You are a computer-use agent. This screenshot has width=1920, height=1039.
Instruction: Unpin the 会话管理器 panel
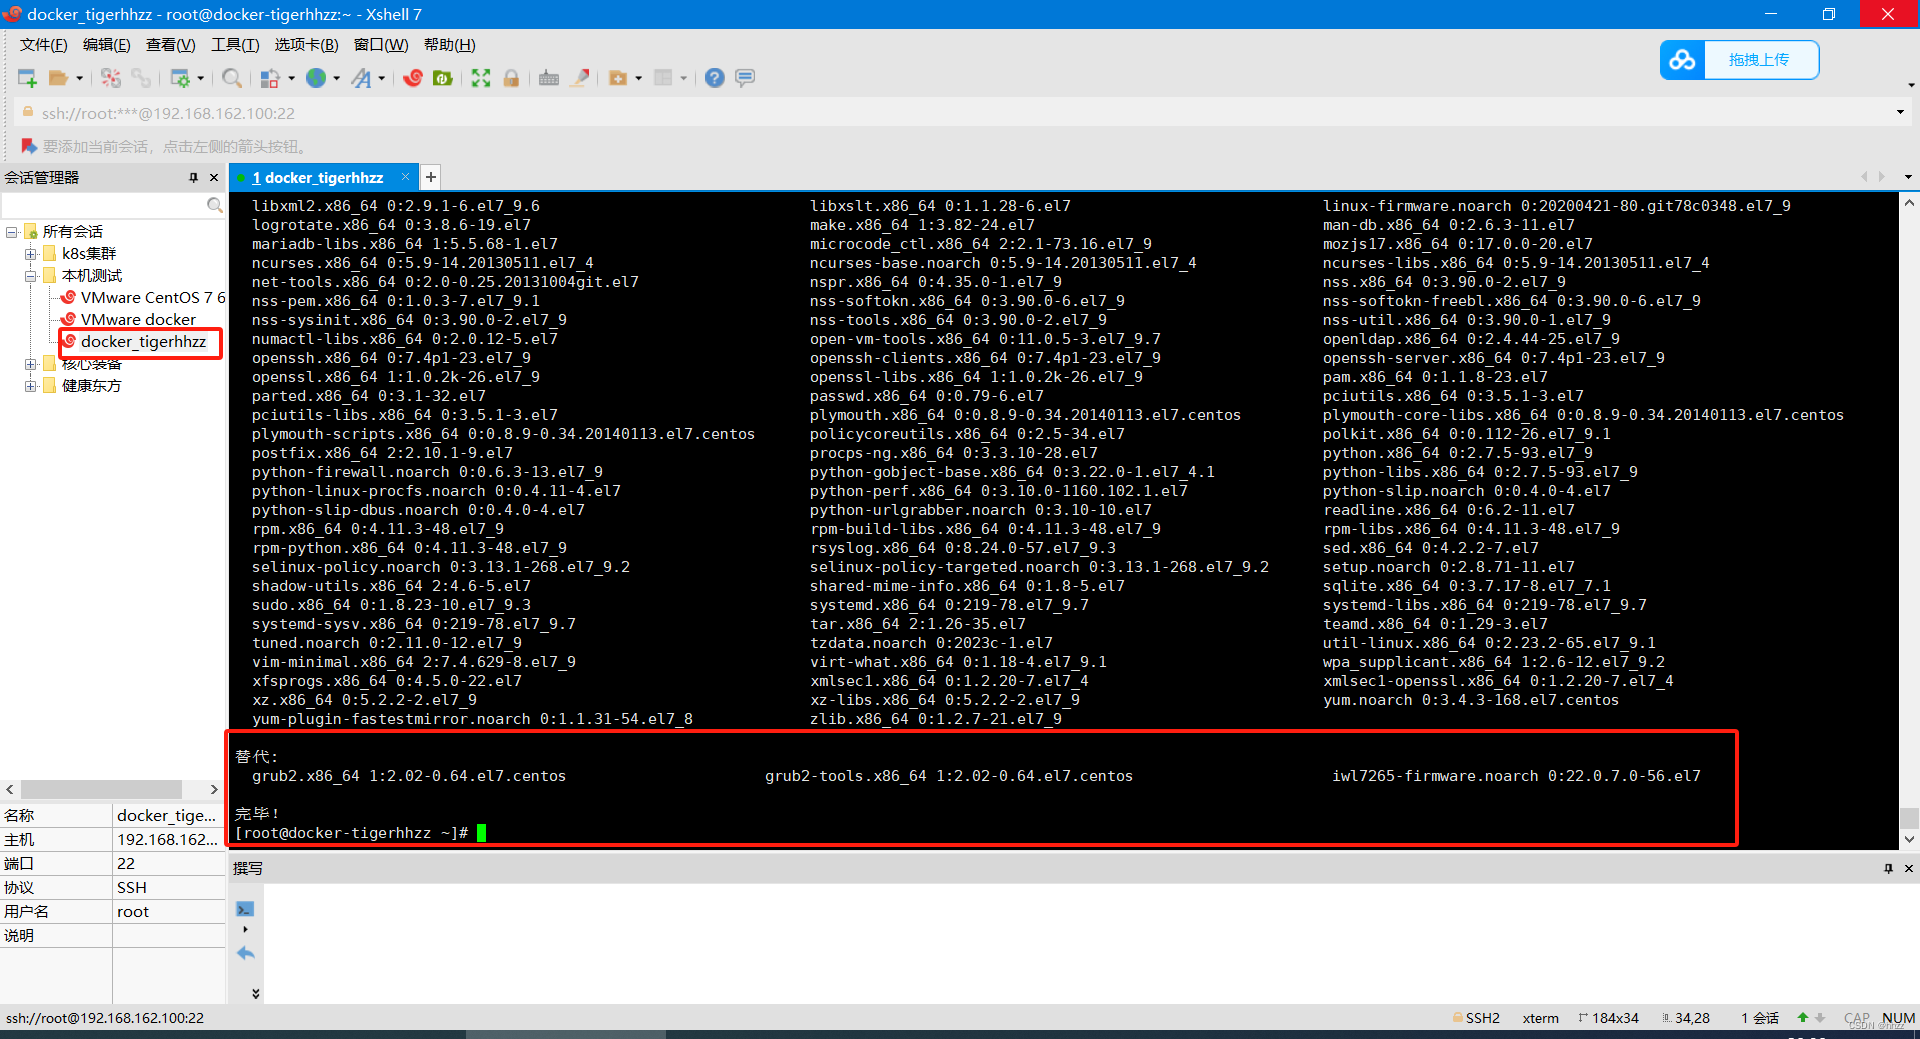(x=194, y=177)
